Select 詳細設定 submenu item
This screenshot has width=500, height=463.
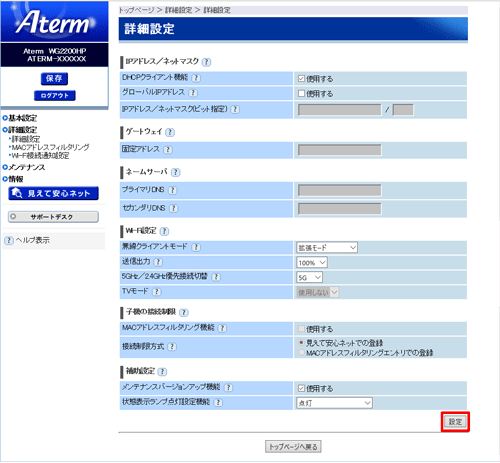pyautogui.click(x=26, y=139)
